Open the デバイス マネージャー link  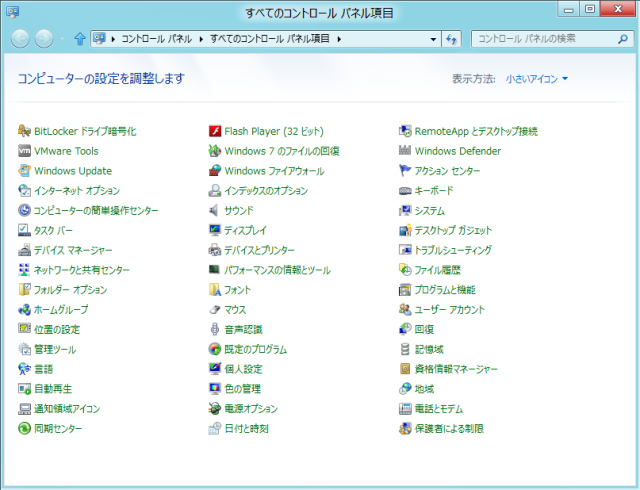pyautogui.click(x=73, y=250)
